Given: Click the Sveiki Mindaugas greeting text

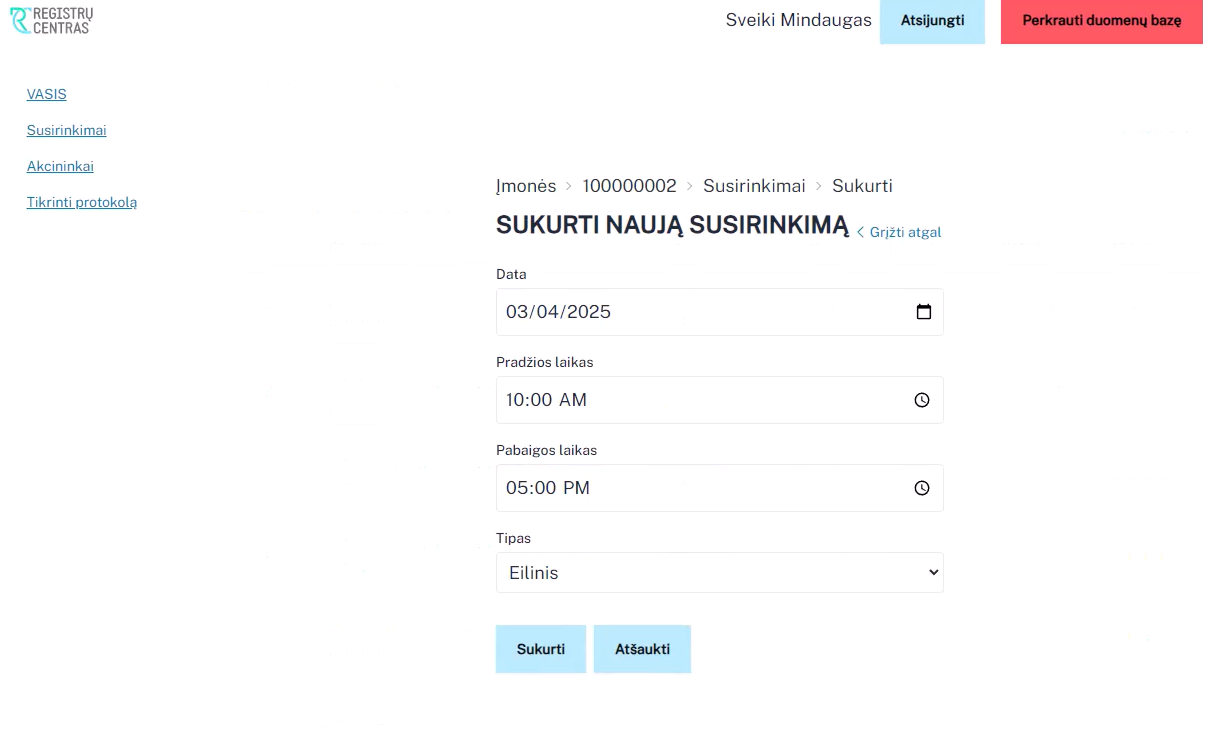Looking at the screenshot, I should tap(799, 20).
